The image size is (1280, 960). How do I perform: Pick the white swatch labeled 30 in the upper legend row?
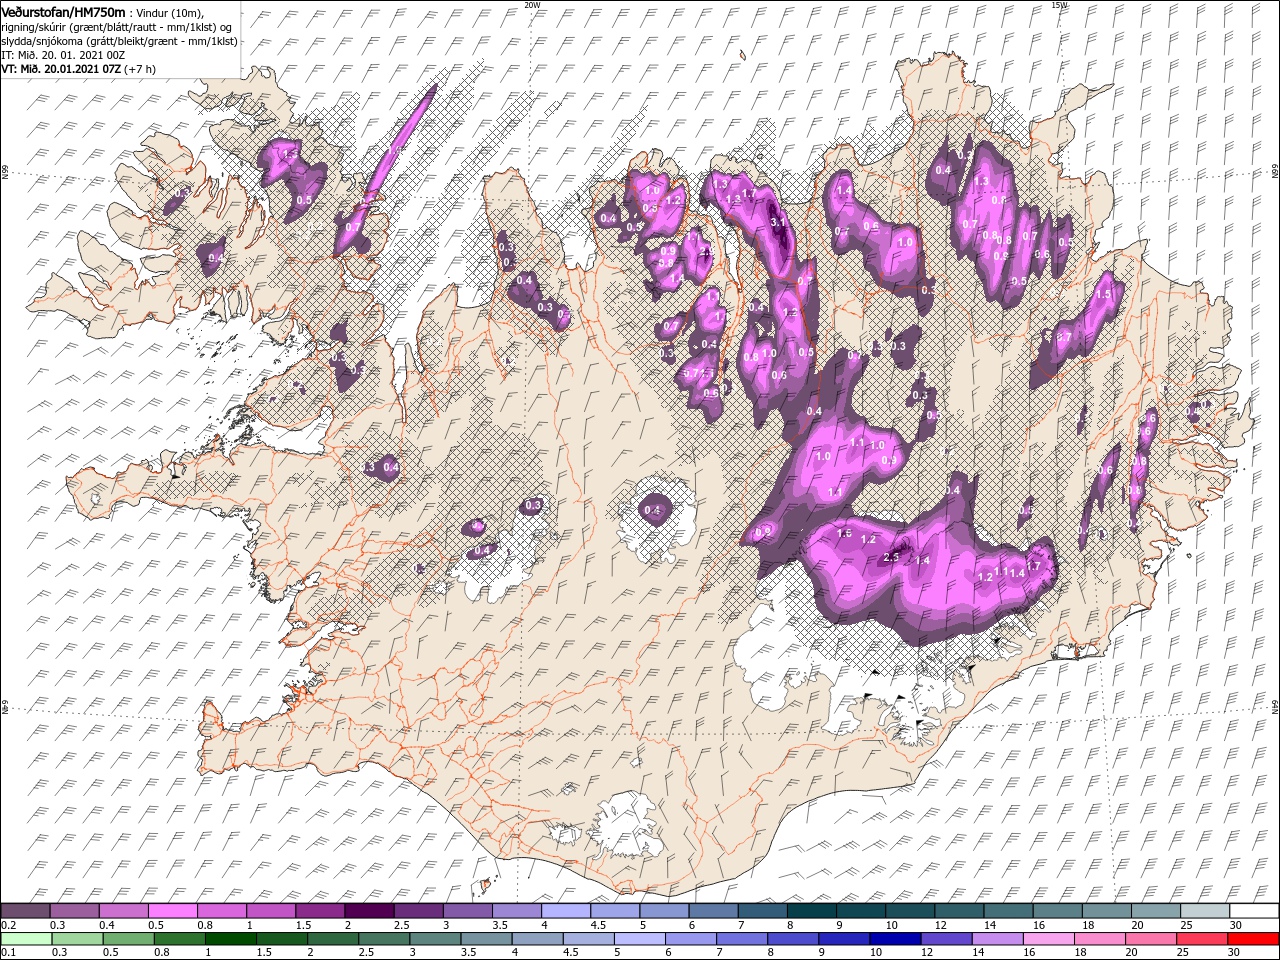pyautogui.click(x=1254, y=911)
